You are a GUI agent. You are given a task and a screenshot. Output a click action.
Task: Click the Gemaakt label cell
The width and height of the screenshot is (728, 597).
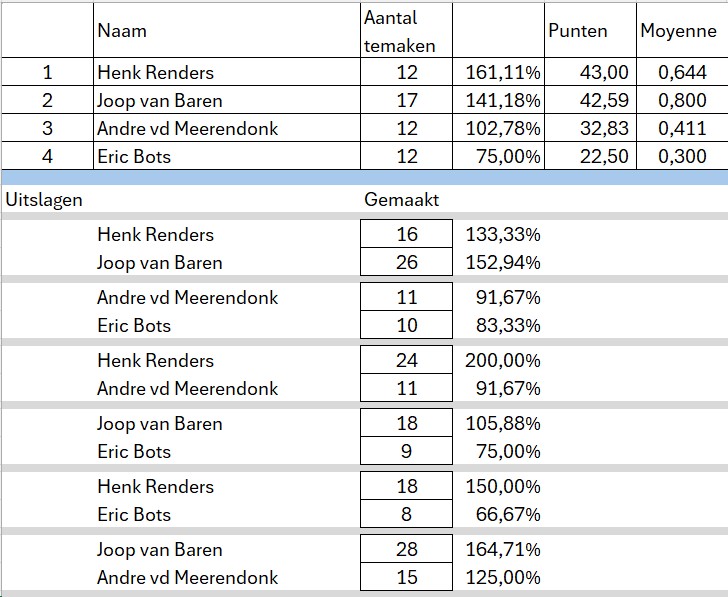point(402,199)
